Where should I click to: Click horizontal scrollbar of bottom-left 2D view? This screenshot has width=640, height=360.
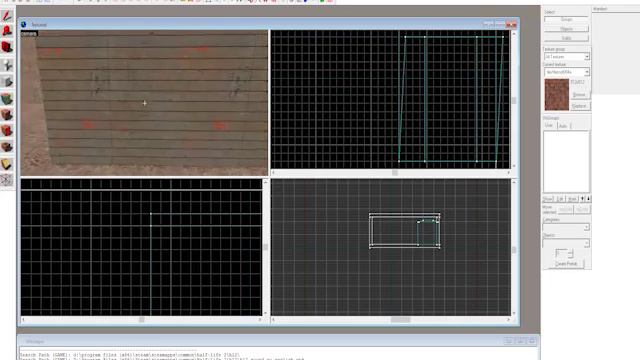pos(141,320)
